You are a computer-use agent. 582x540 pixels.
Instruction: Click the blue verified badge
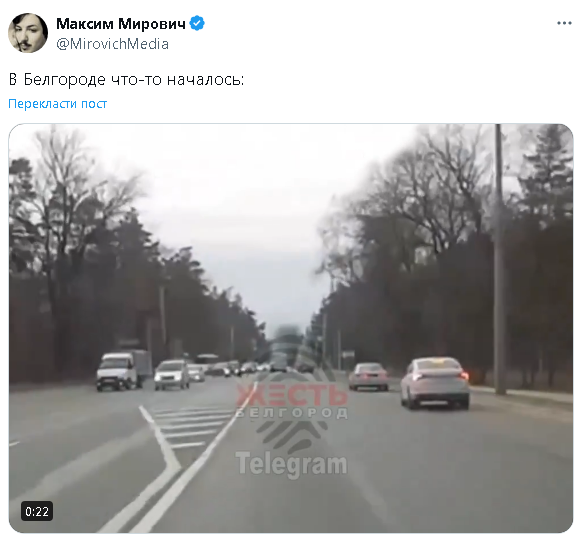click(x=197, y=23)
